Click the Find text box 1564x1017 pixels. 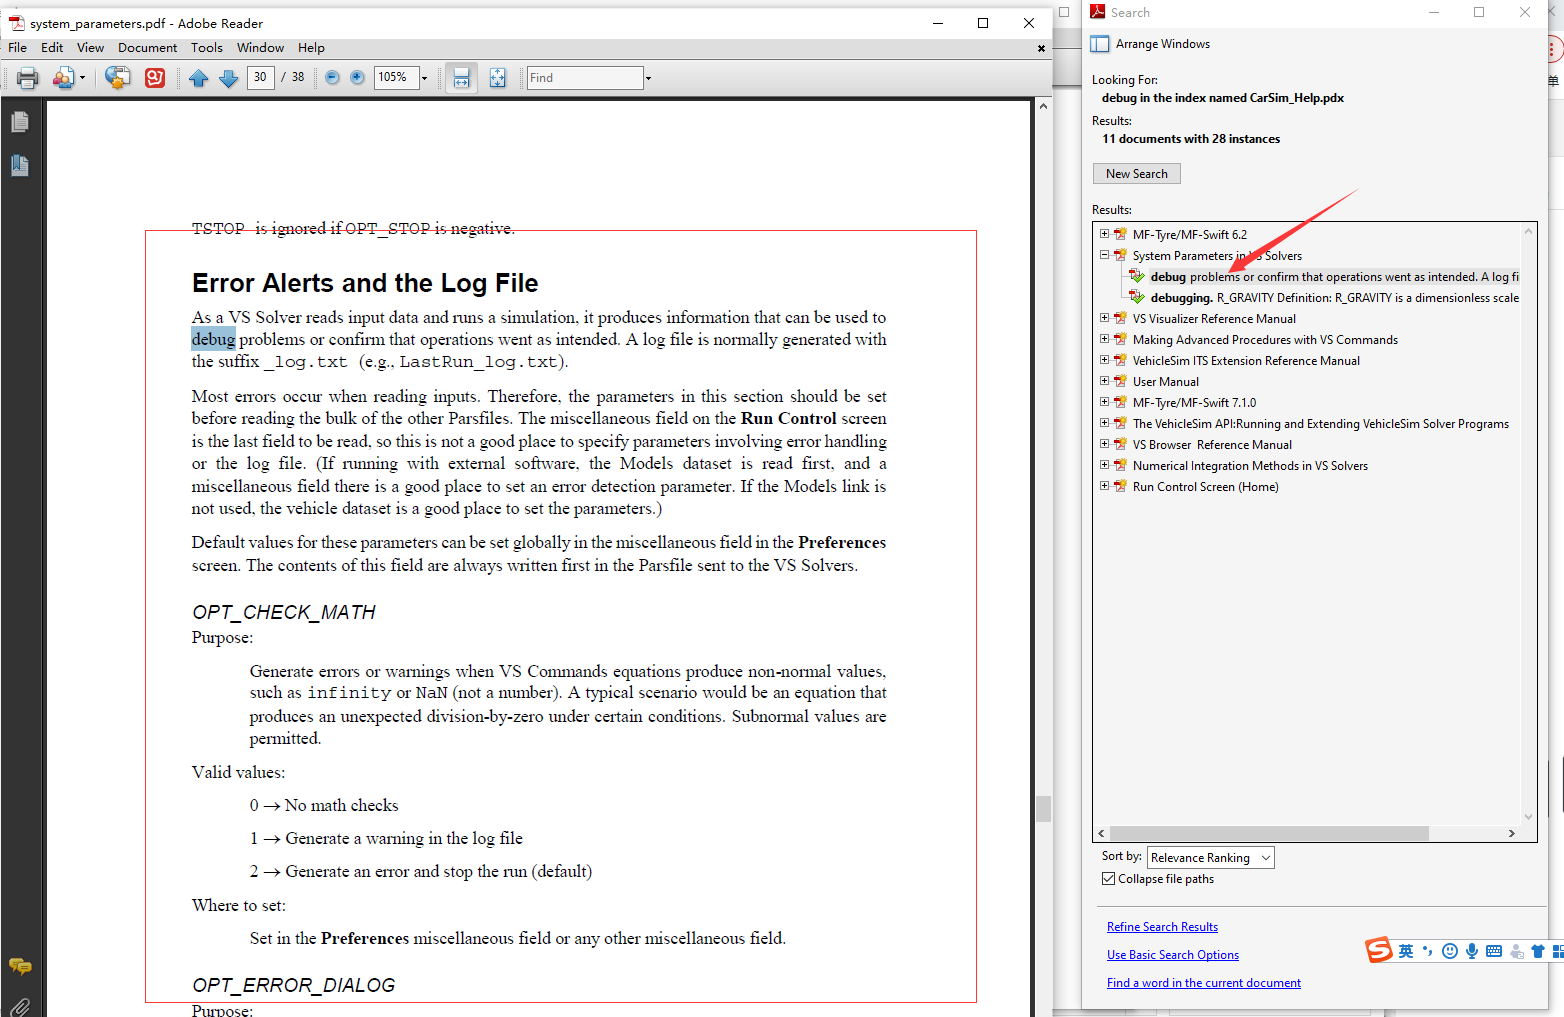pyautogui.click(x=585, y=77)
